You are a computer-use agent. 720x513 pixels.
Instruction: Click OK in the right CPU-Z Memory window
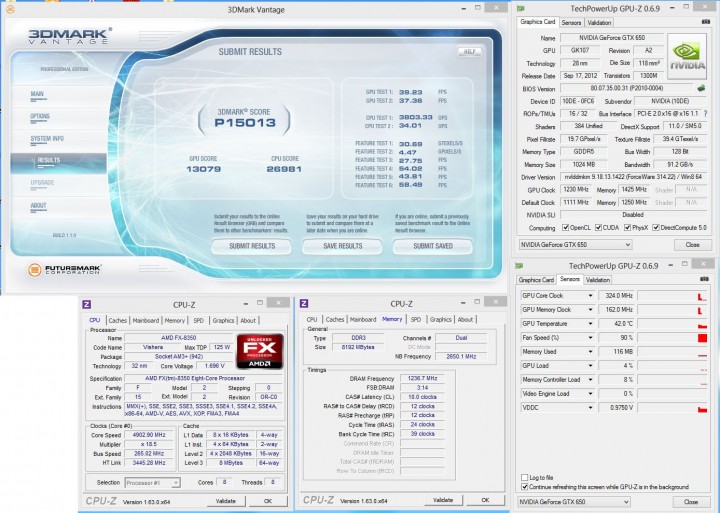pyautogui.click(x=485, y=500)
